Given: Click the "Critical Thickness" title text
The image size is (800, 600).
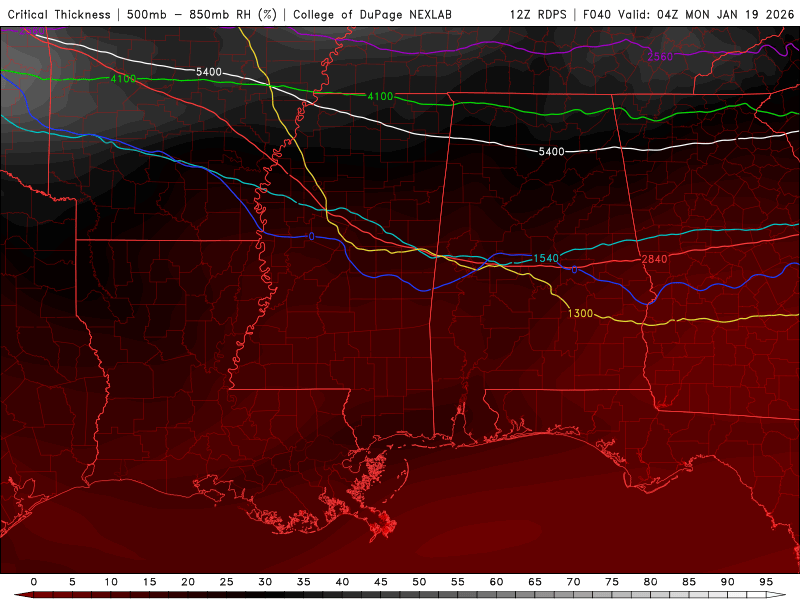Looking at the screenshot, I should click(x=59, y=15).
